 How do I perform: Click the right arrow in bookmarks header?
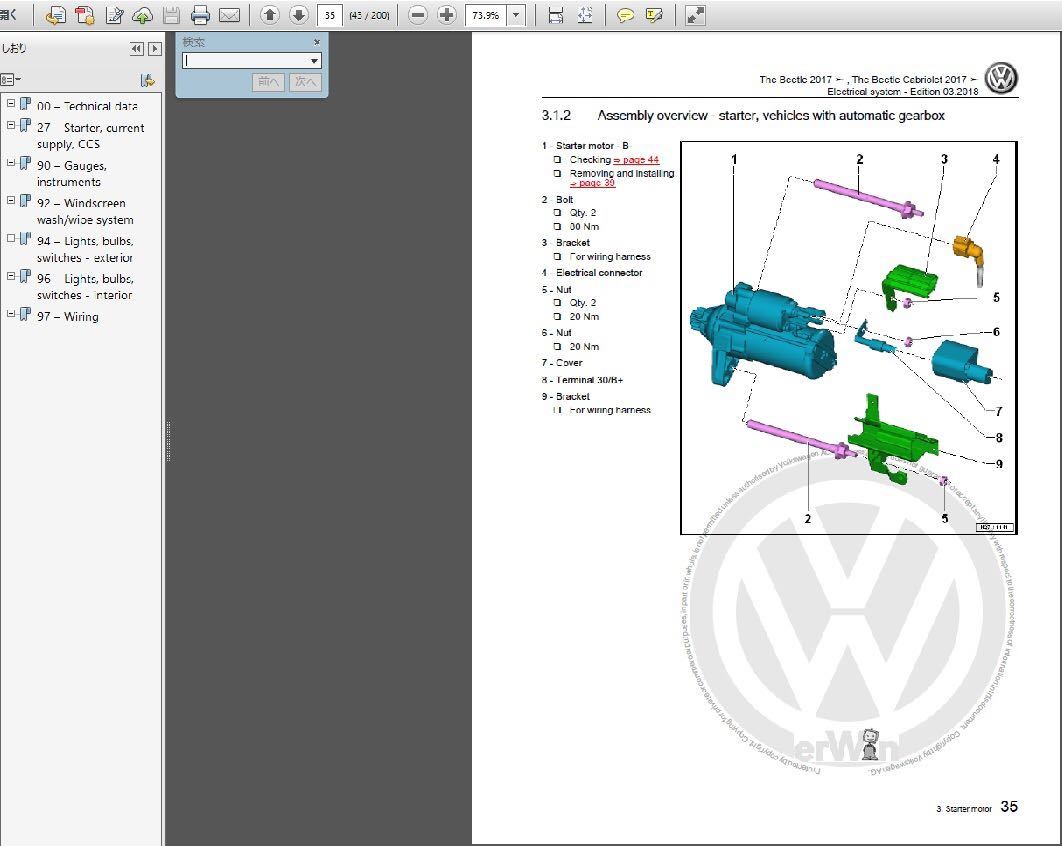[155, 49]
